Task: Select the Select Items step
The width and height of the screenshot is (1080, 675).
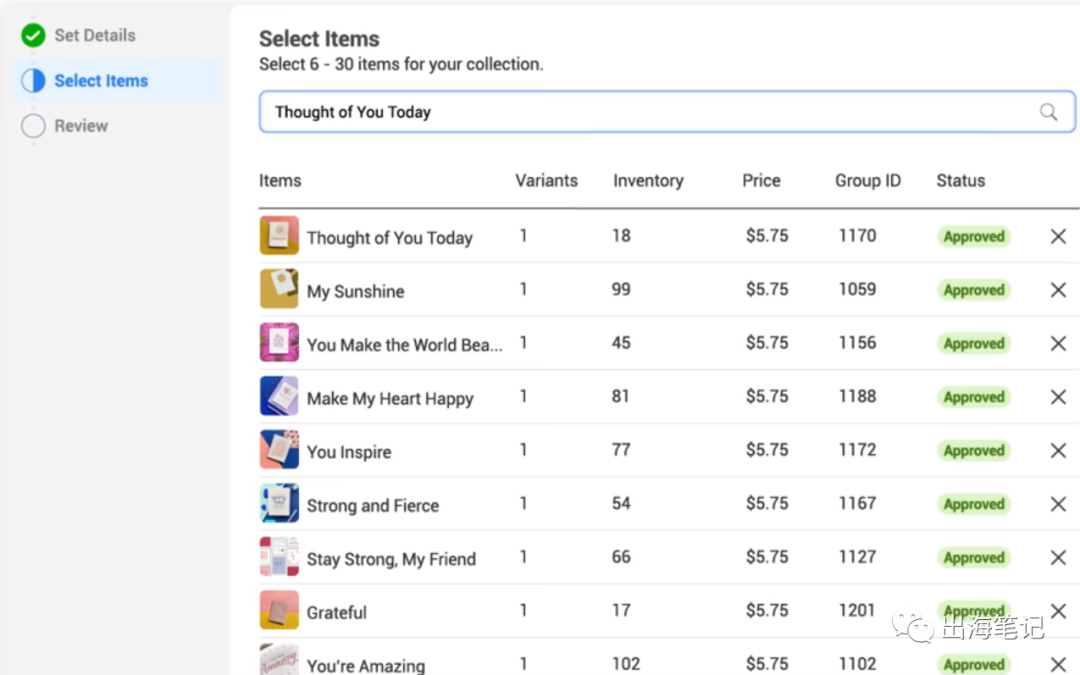Action: tap(101, 81)
